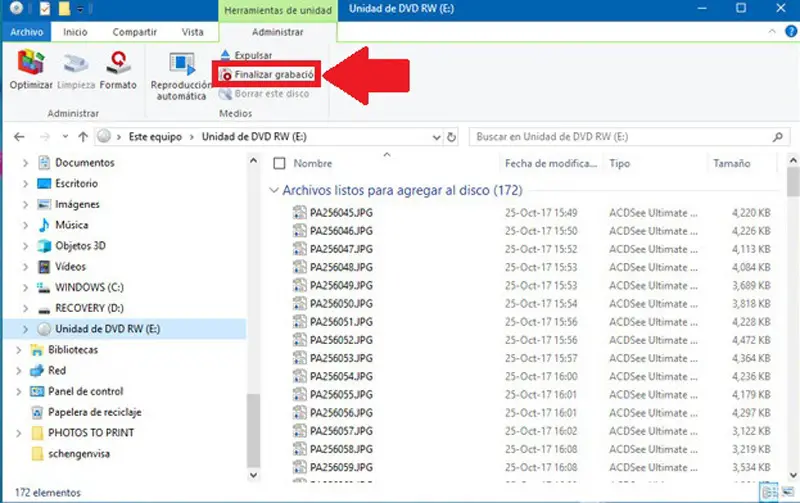Click the Limpieza cleanup icon
This screenshot has height=503, width=800.
76,63
